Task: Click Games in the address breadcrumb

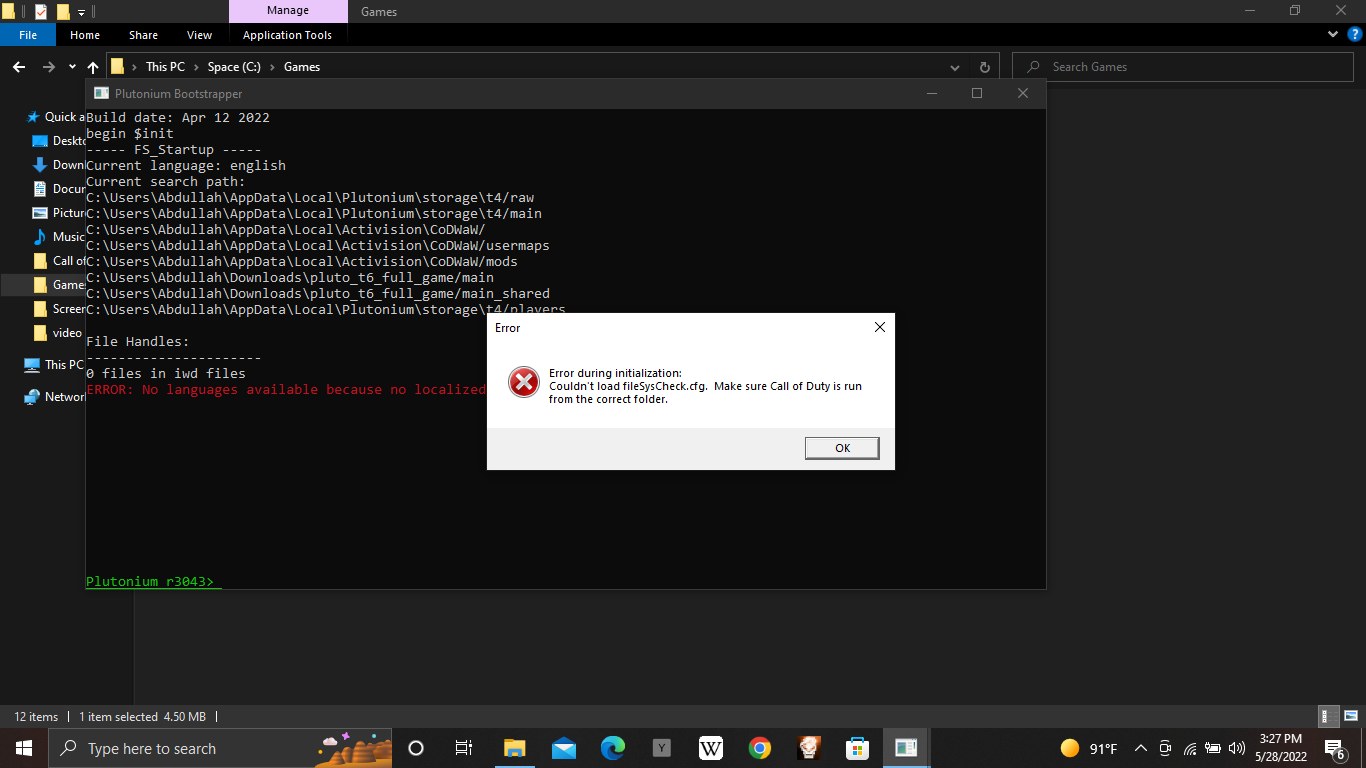Action: [x=302, y=67]
